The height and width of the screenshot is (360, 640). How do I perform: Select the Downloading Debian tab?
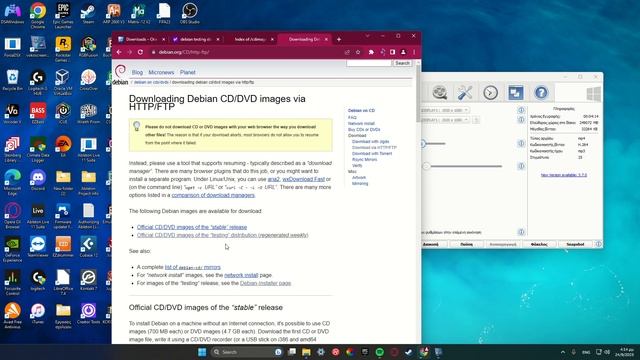(x=304, y=40)
